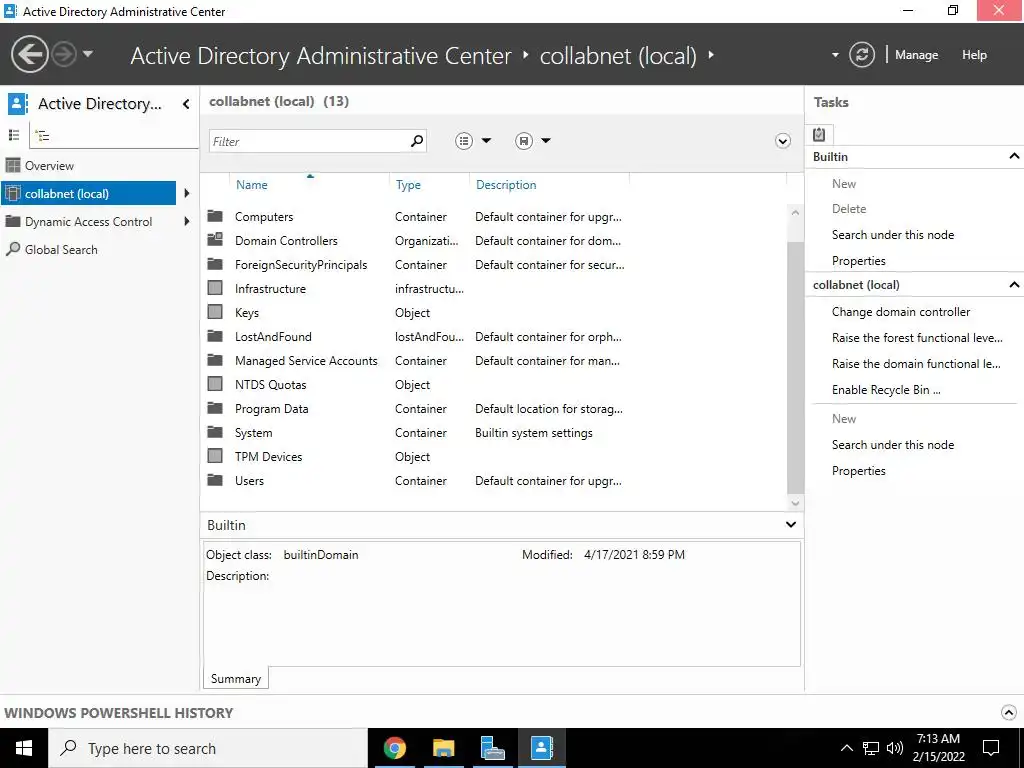1024x768 pixels.
Task: Select collabnet (local) navigation node
Action: 88,193
